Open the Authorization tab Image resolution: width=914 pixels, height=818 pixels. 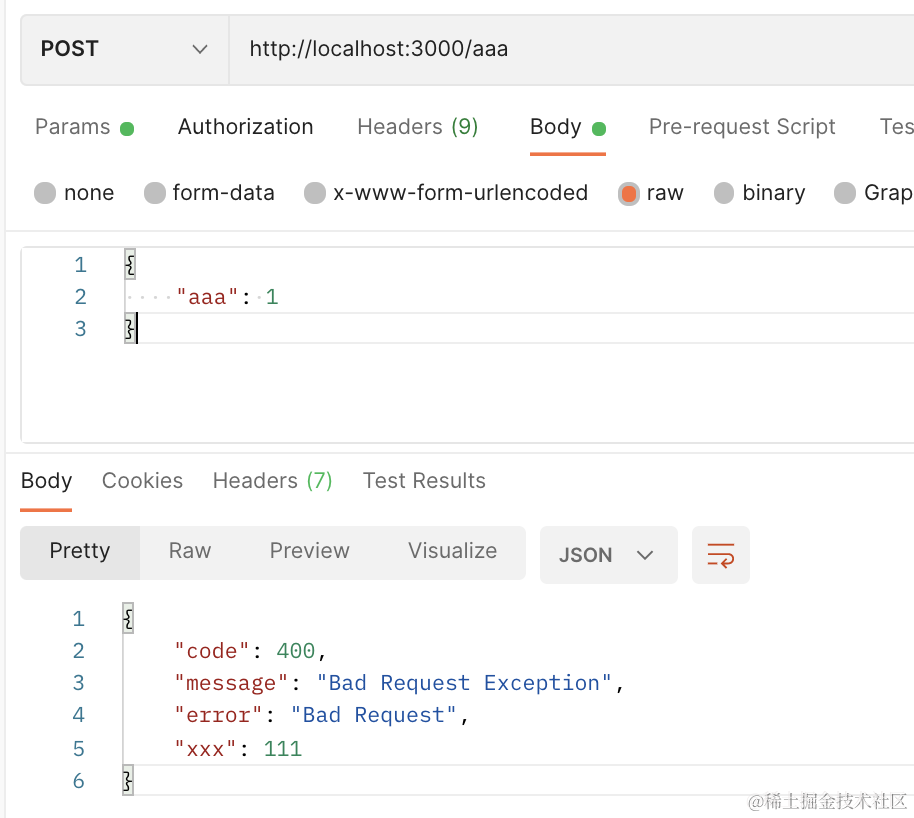(245, 127)
